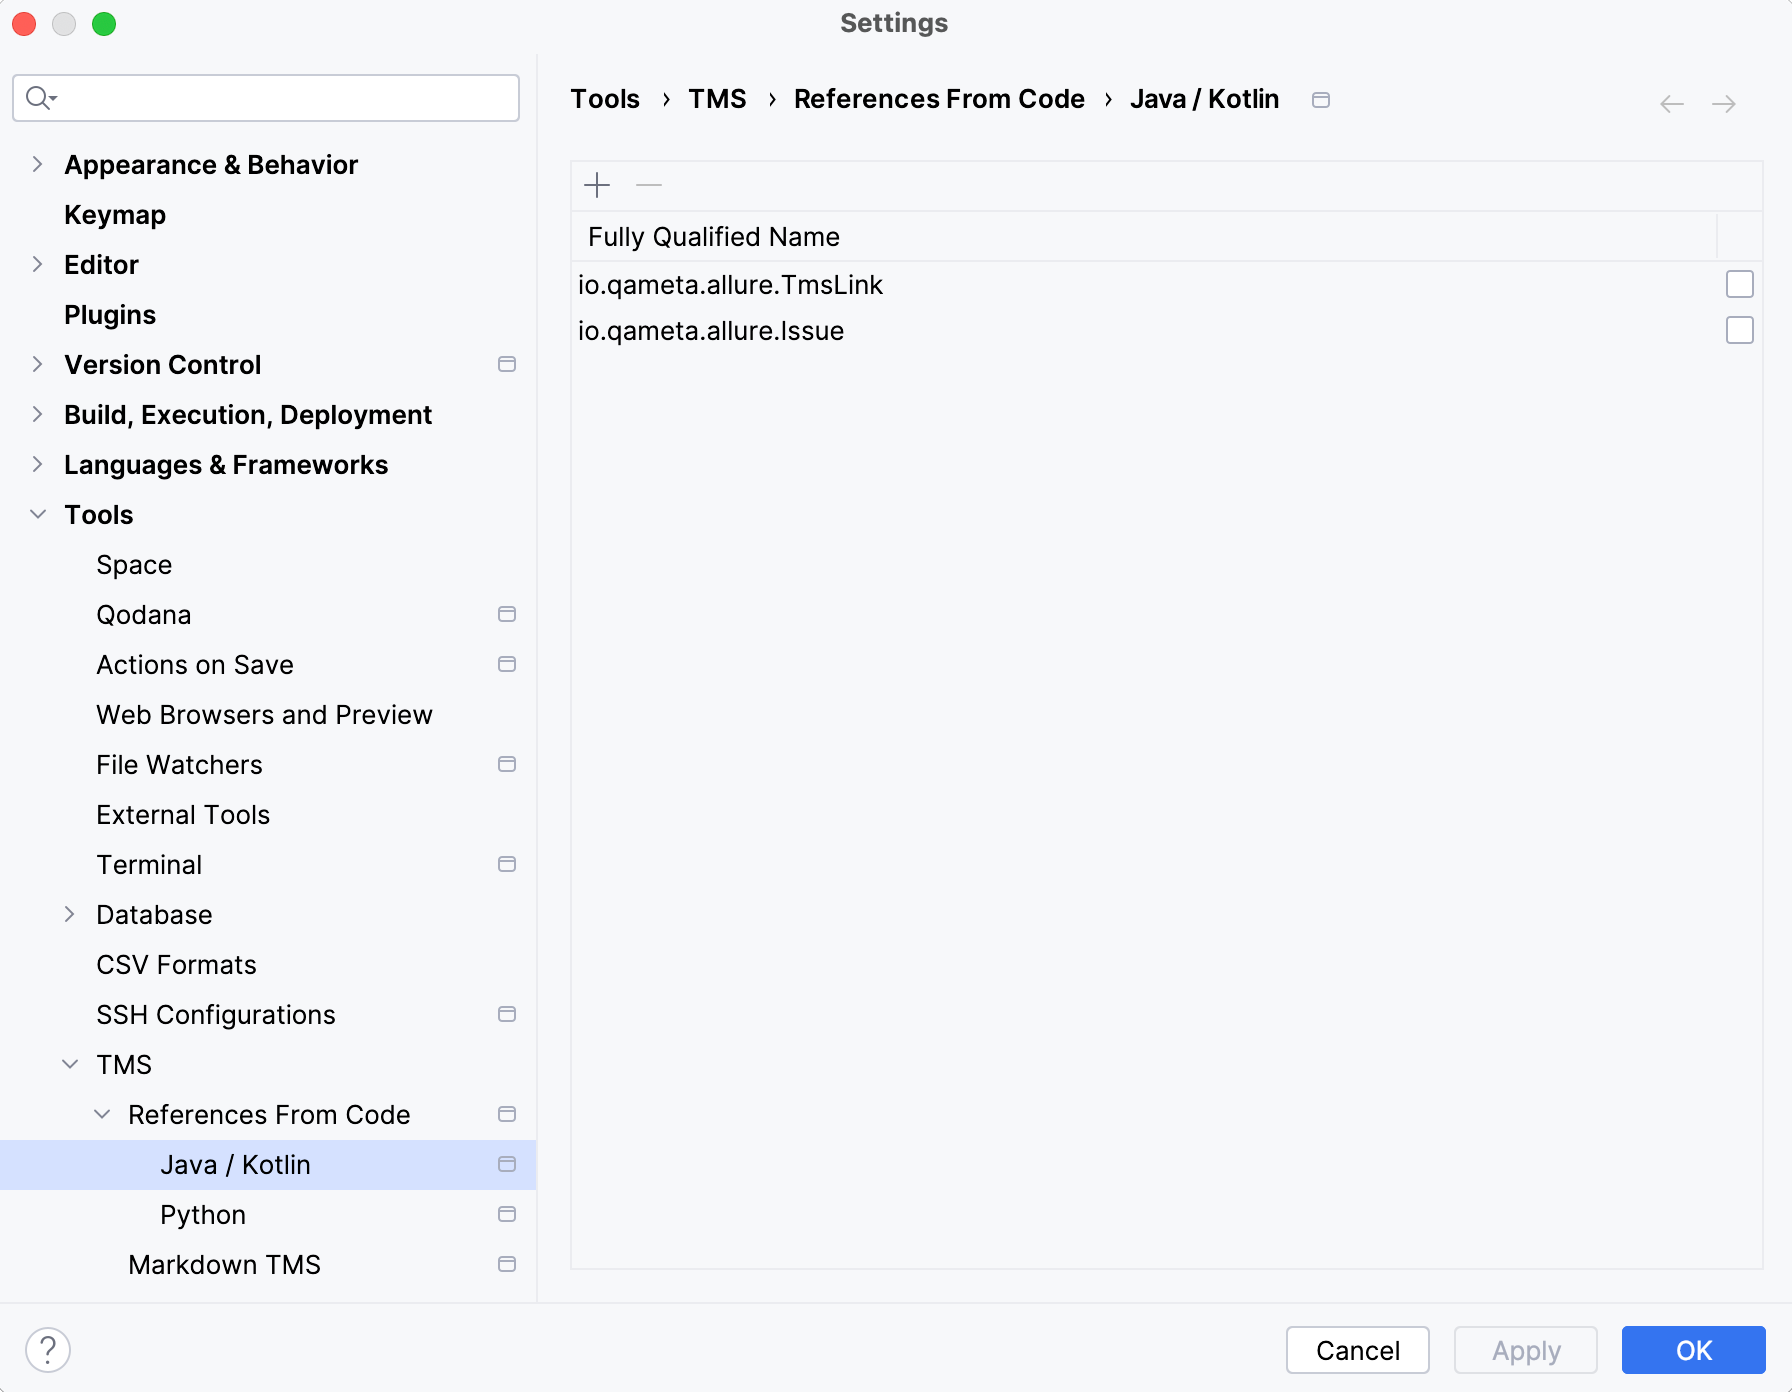Navigate back with the left arrow
This screenshot has width=1792, height=1392.
click(1671, 103)
